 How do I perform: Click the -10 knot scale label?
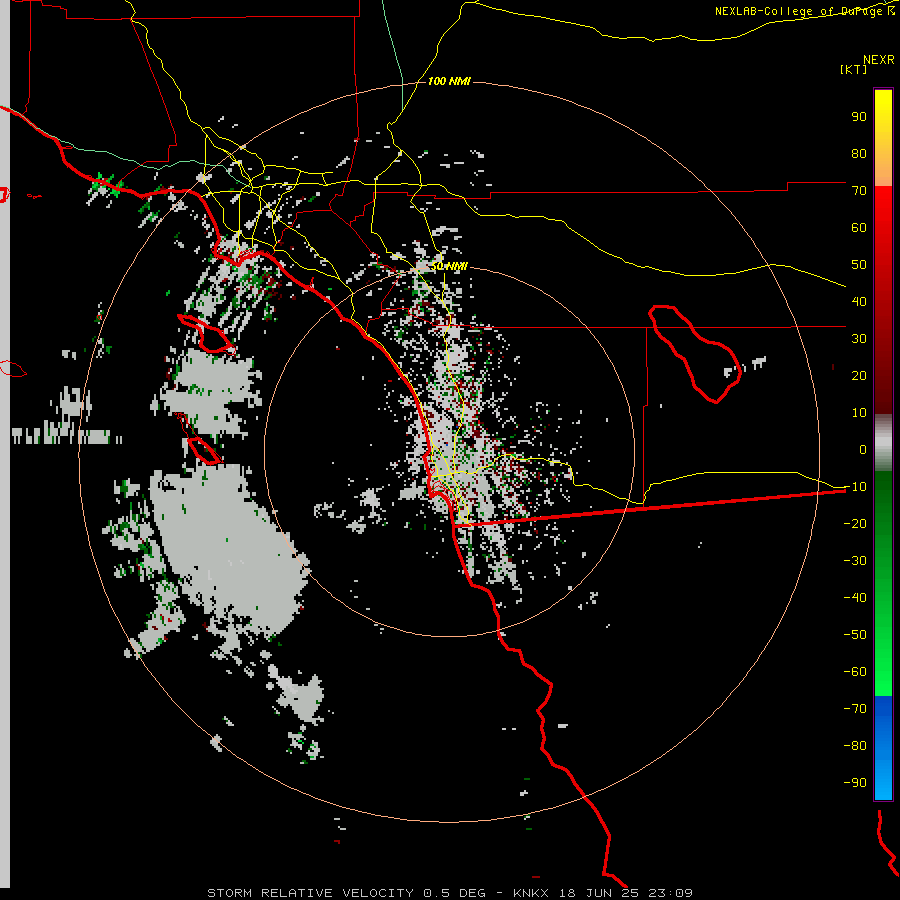[x=855, y=487]
